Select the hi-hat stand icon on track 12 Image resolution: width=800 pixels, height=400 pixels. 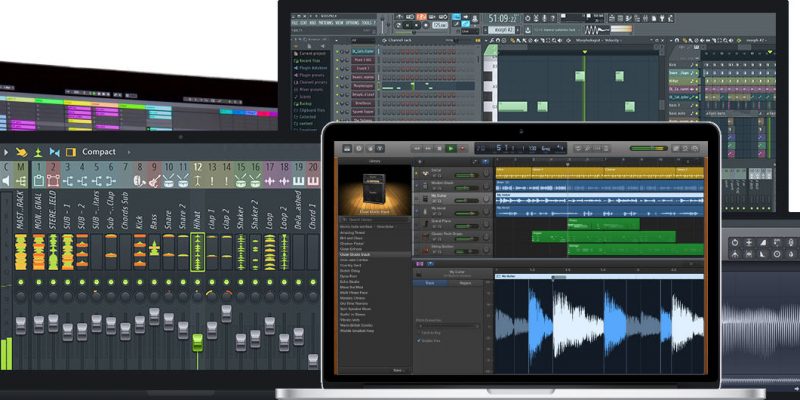click(197, 181)
